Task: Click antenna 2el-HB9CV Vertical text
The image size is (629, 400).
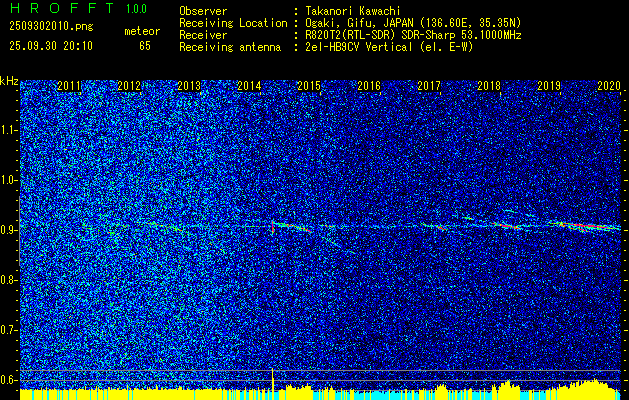Action: (x=389, y=47)
